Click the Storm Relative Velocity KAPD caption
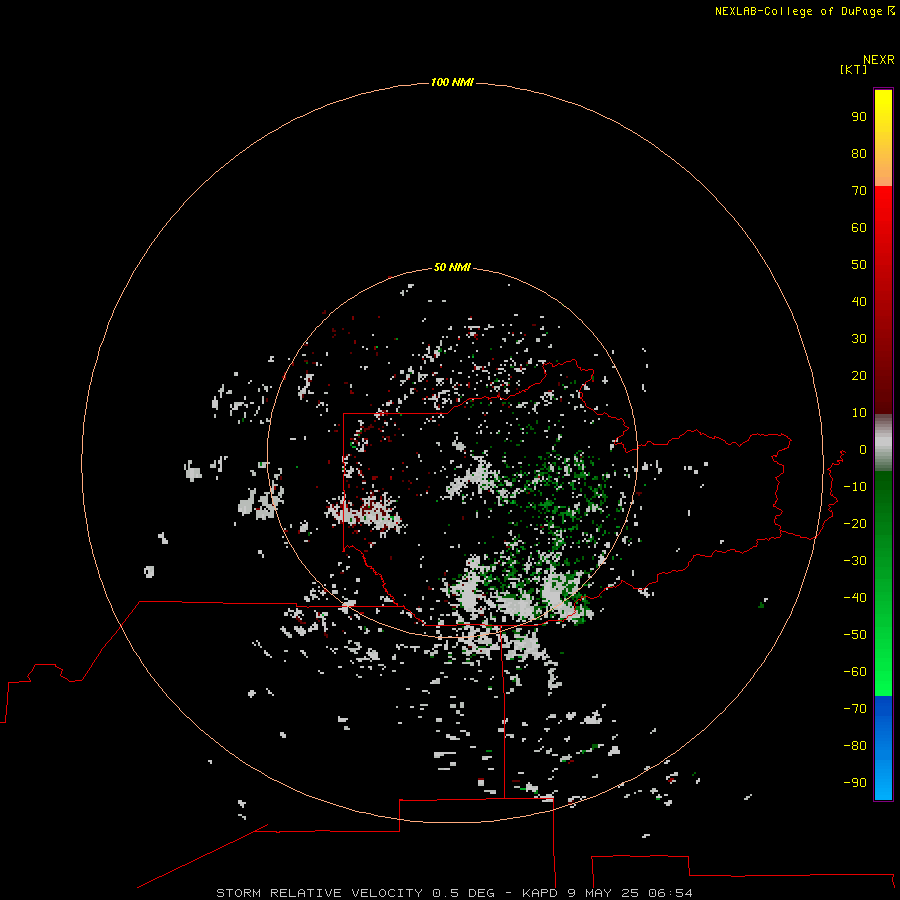900x900 pixels. tap(454, 893)
